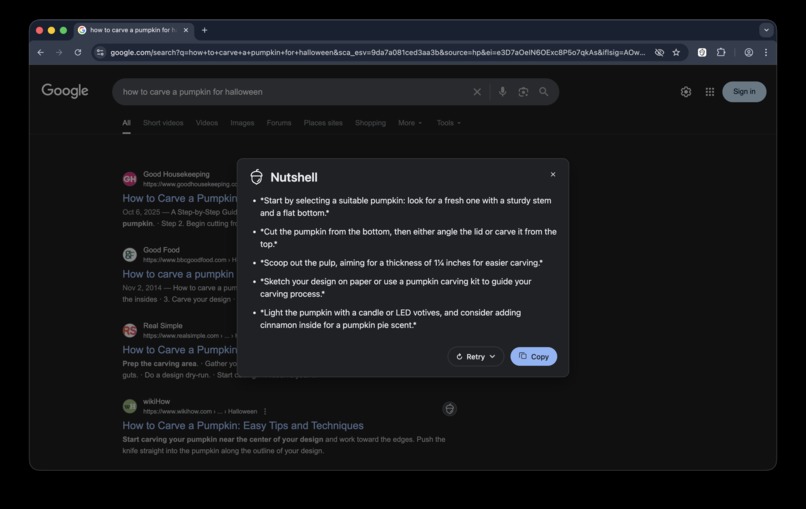Click the Nutshell acorn logo
The height and width of the screenshot is (509, 806).
click(257, 177)
